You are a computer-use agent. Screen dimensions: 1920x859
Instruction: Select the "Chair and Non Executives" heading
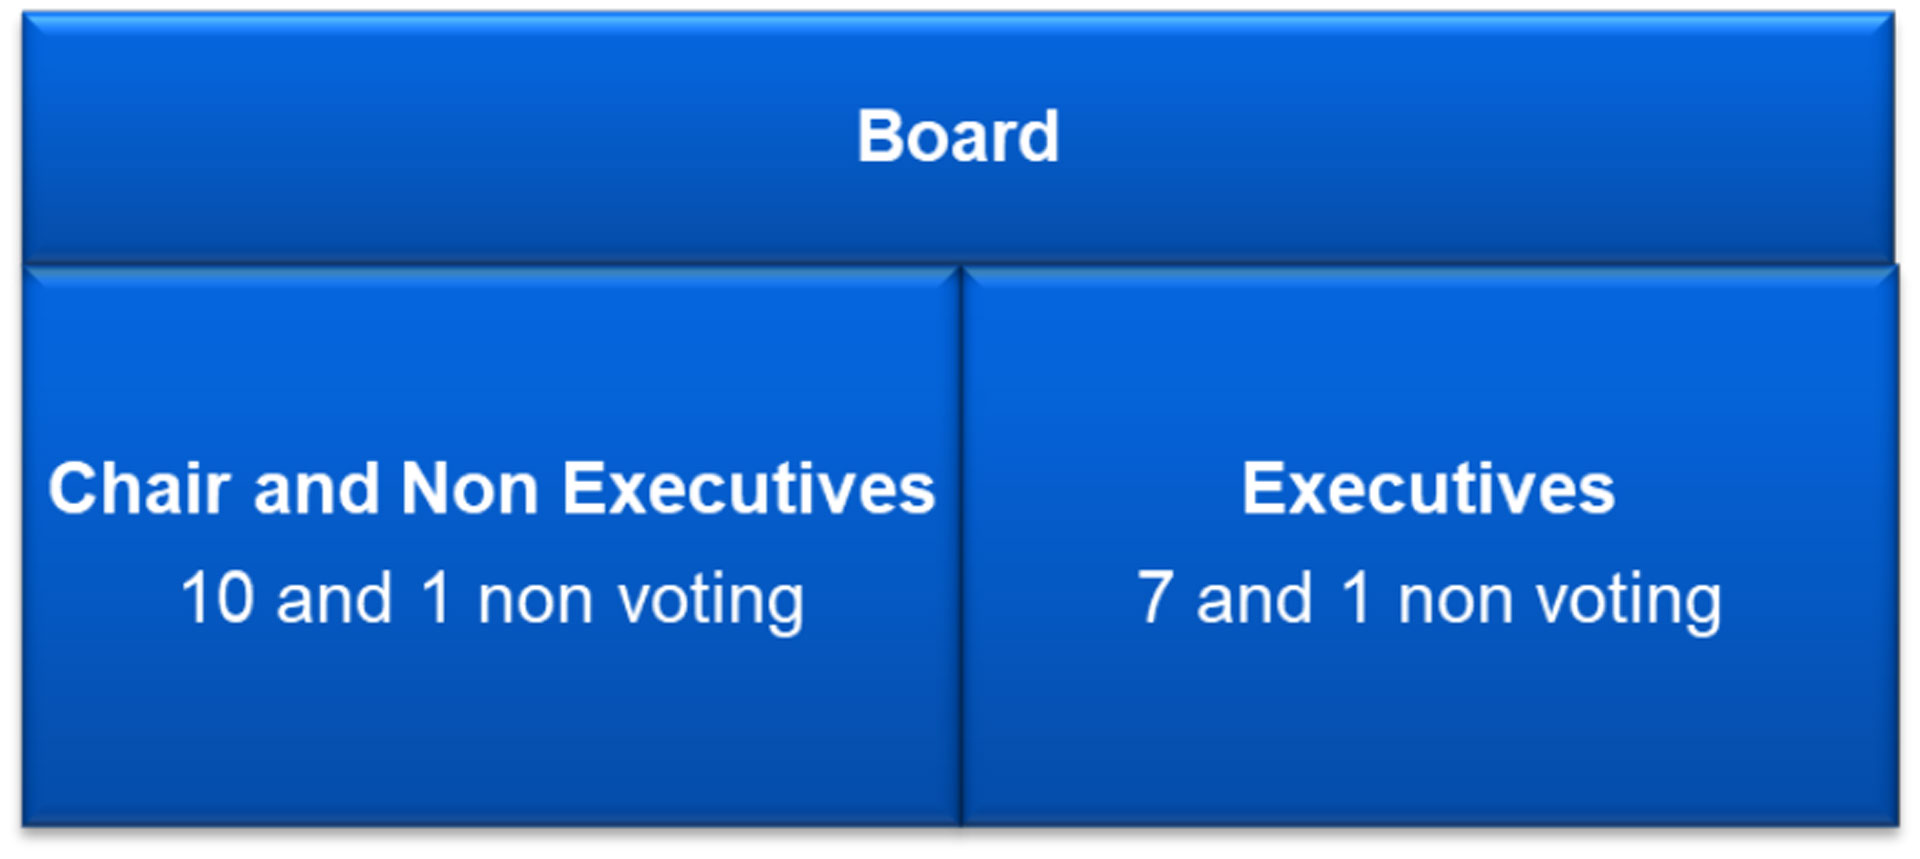coord(491,489)
